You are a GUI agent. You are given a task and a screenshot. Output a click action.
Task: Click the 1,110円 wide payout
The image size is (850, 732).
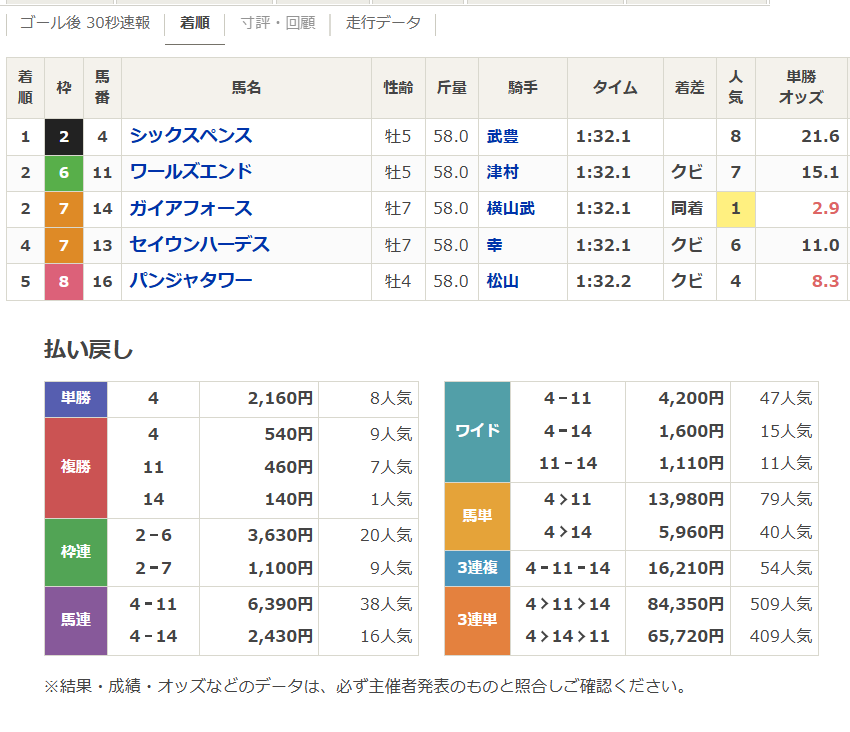[x=691, y=464]
